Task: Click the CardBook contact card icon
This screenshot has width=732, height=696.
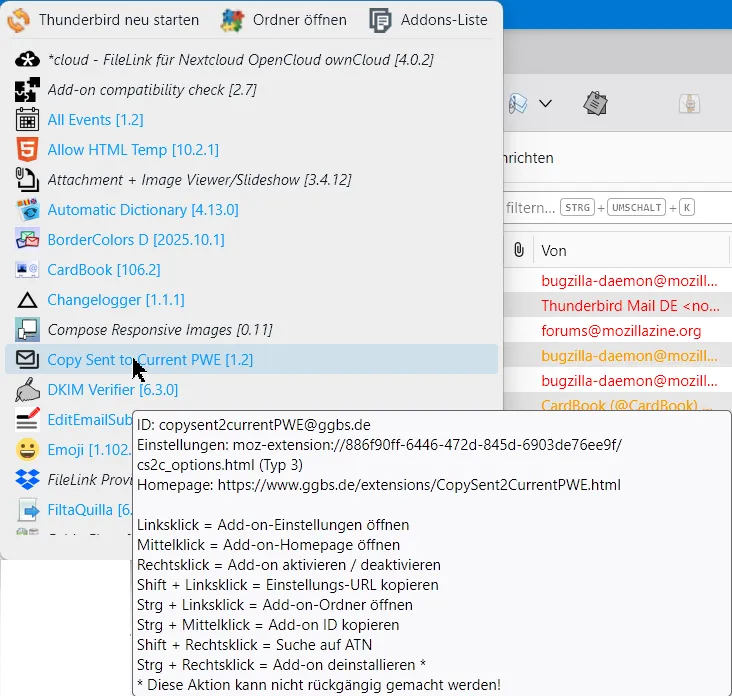Action: [x=27, y=269]
